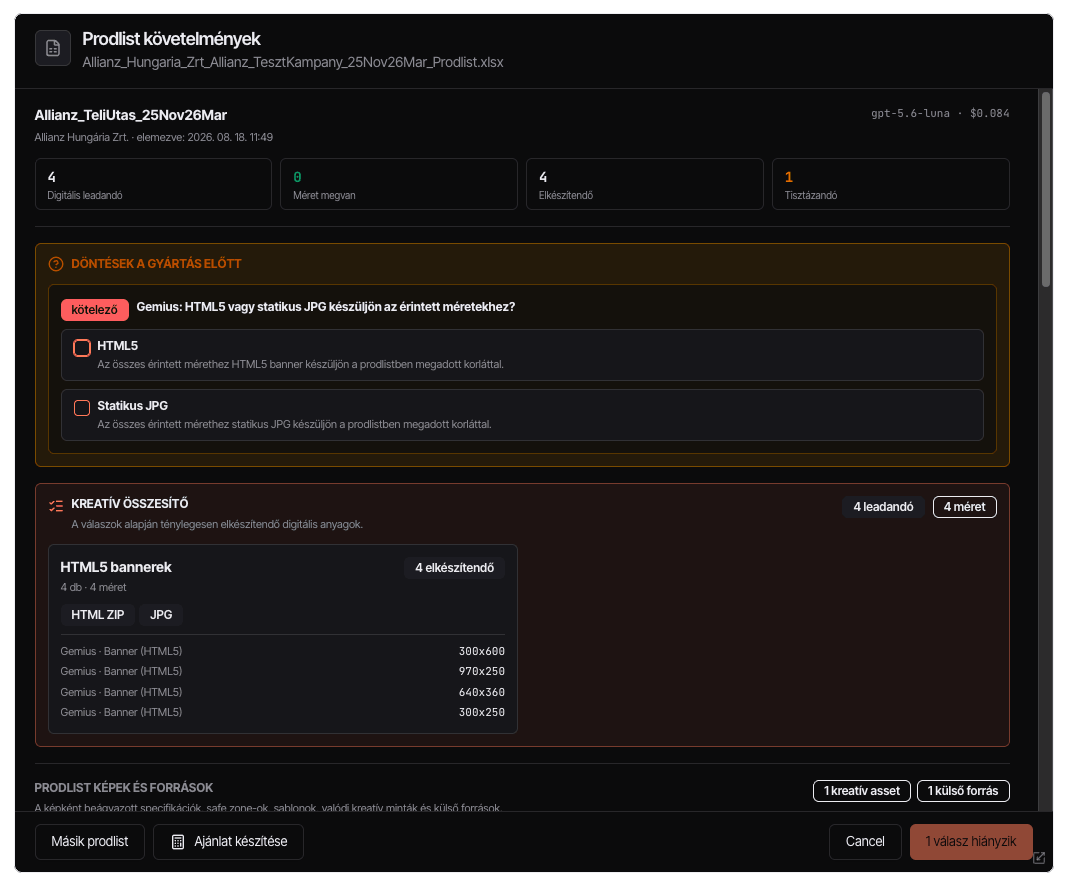Select the Digitális leadandó stat card

tap(153, 185)
